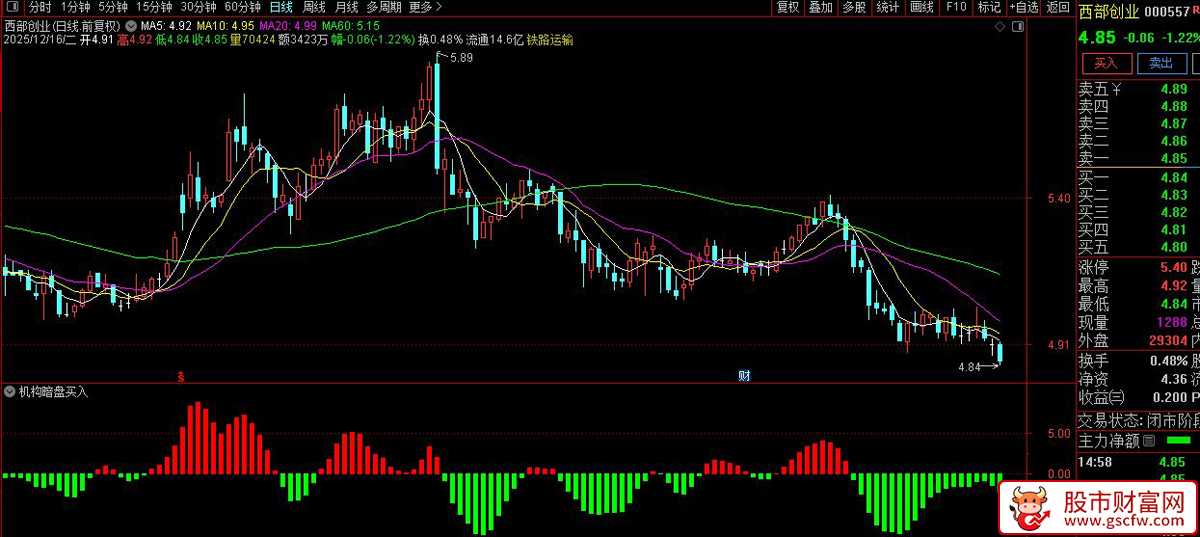This screenshot has height=537, width=1200.
Task: Click the red 买入 buy button
Action: point(1106,63)
